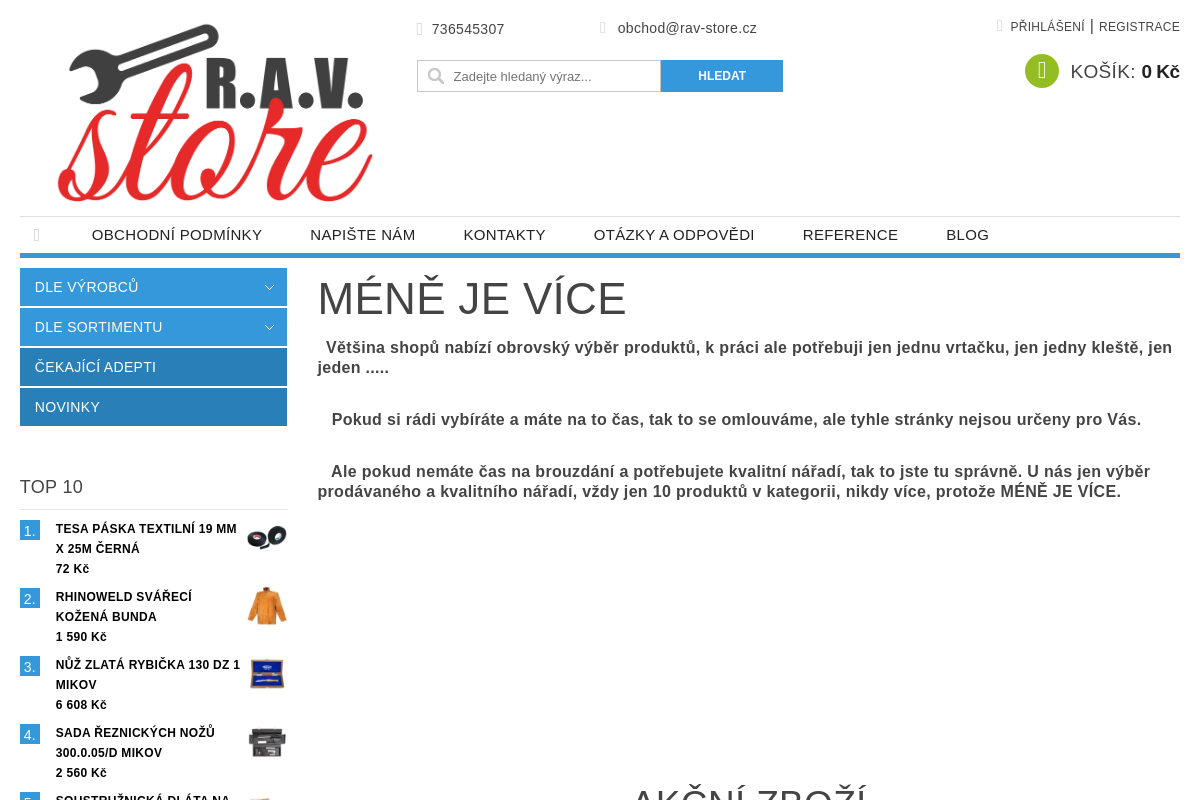Open the green shopping cart icon
This screenshot has width=1200, height=800.
click(x=1041, y=71)
